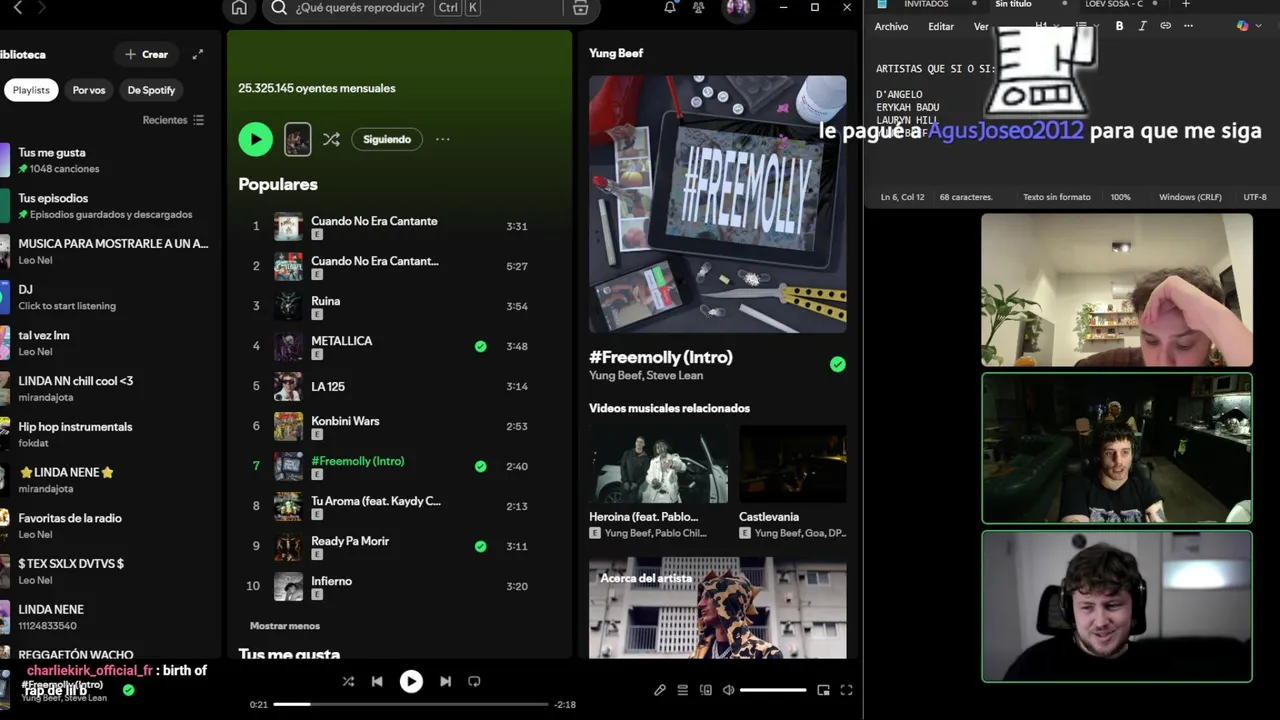The height and width of the screenshot is (720, 1280).
Task: Open Friend Activity people icon
Action: pyautogui.click(x=698, y=8)
